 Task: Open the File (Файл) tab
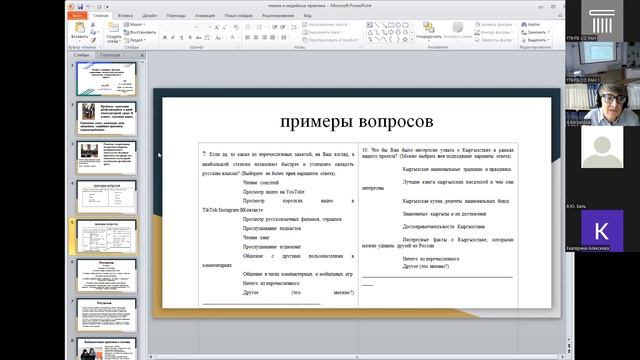click(x=77, y=16)
